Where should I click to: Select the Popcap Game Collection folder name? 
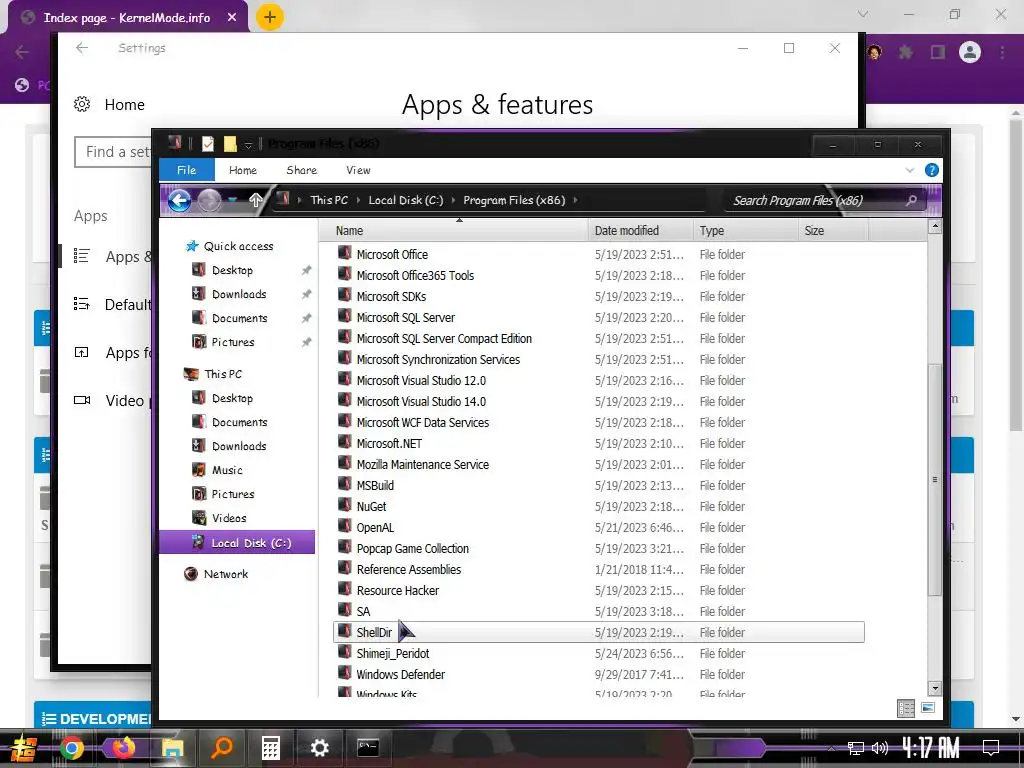pyautogui.click(x=413, y=549)
